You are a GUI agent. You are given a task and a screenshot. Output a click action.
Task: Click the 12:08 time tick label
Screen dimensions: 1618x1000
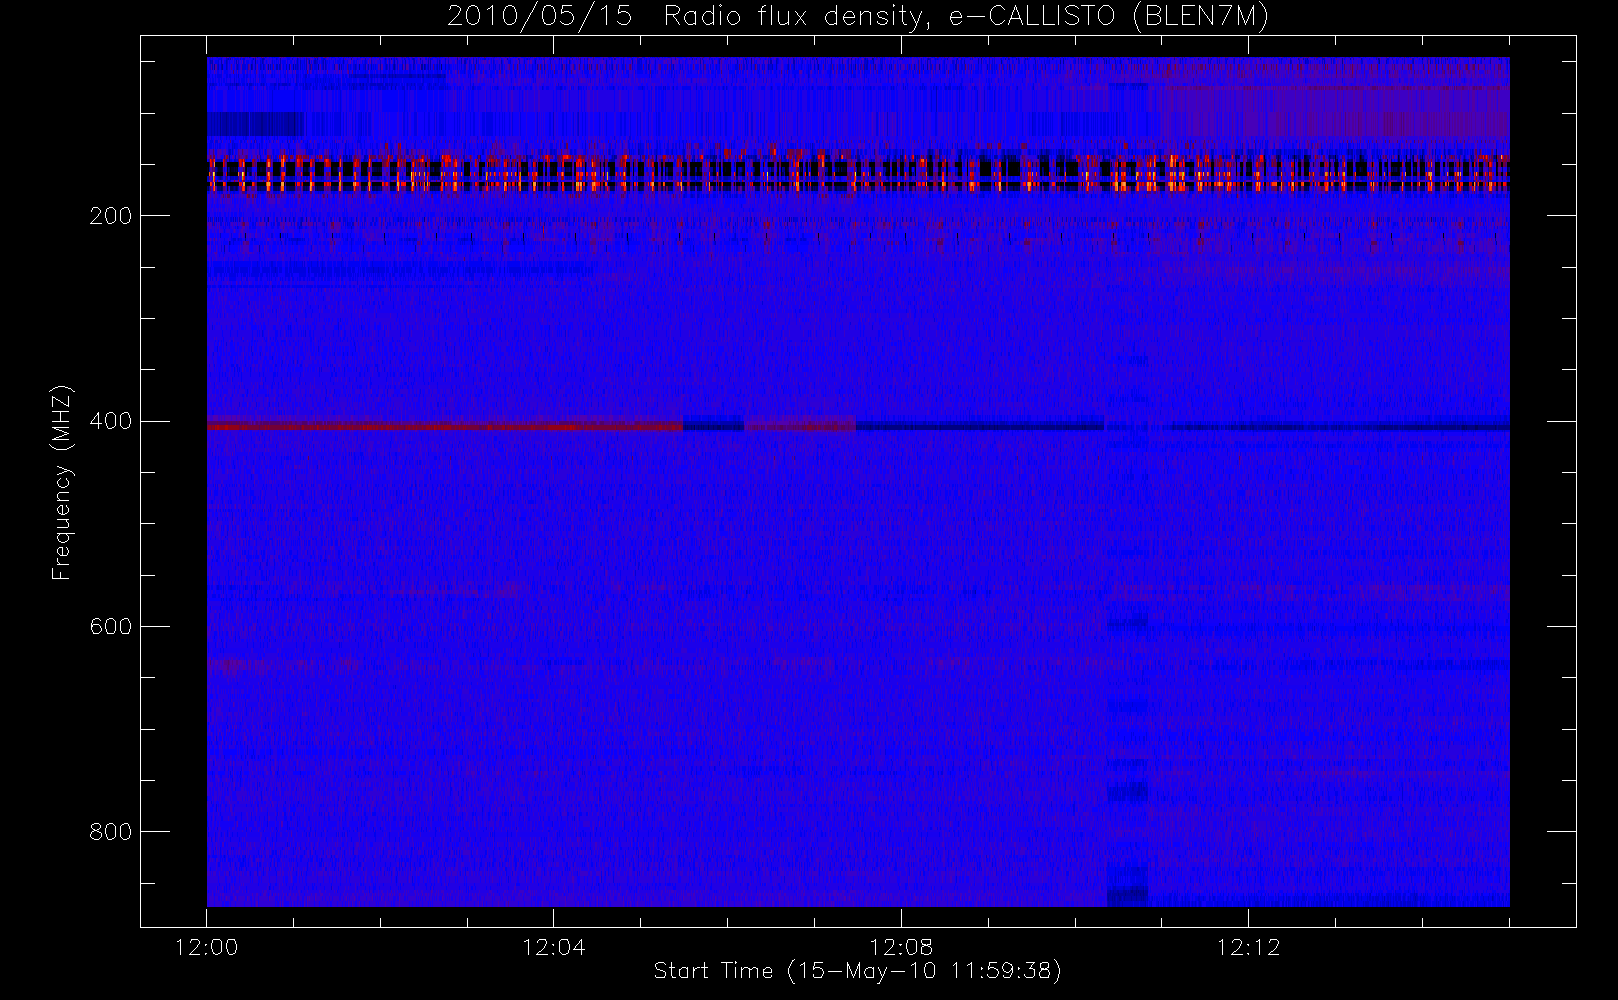pyautogui.click(x=901, y=947)
